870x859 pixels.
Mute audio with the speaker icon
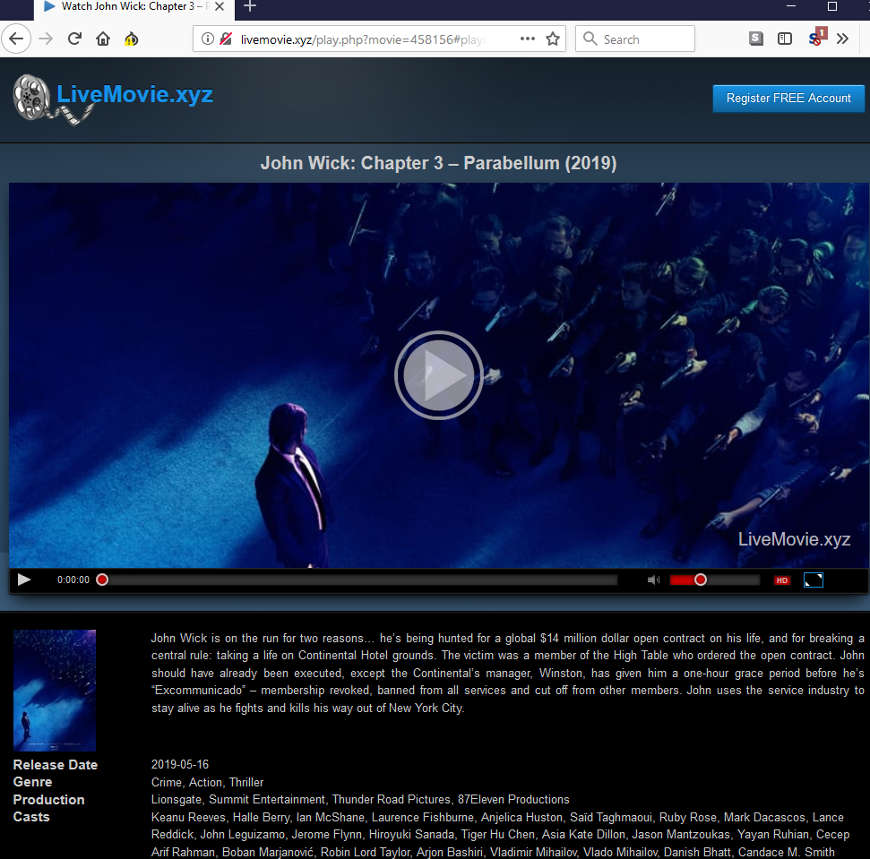[653, 580]
